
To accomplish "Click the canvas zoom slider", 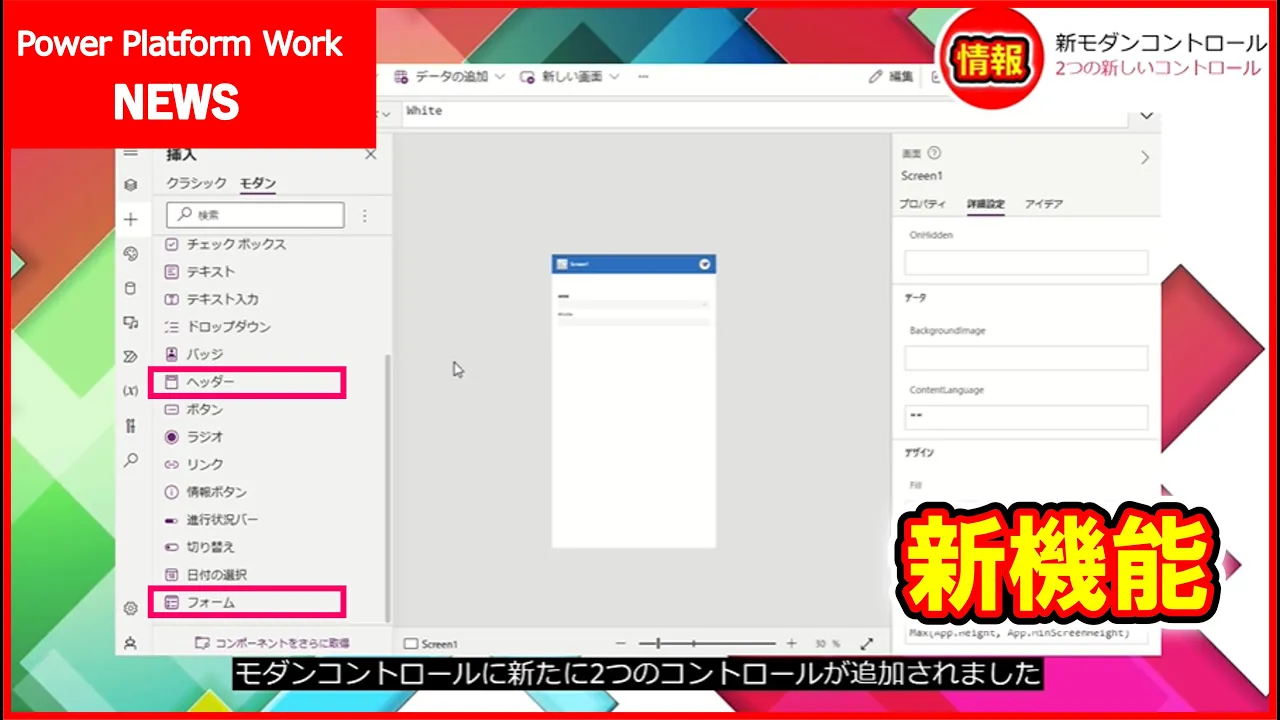I will click(707, 643).
